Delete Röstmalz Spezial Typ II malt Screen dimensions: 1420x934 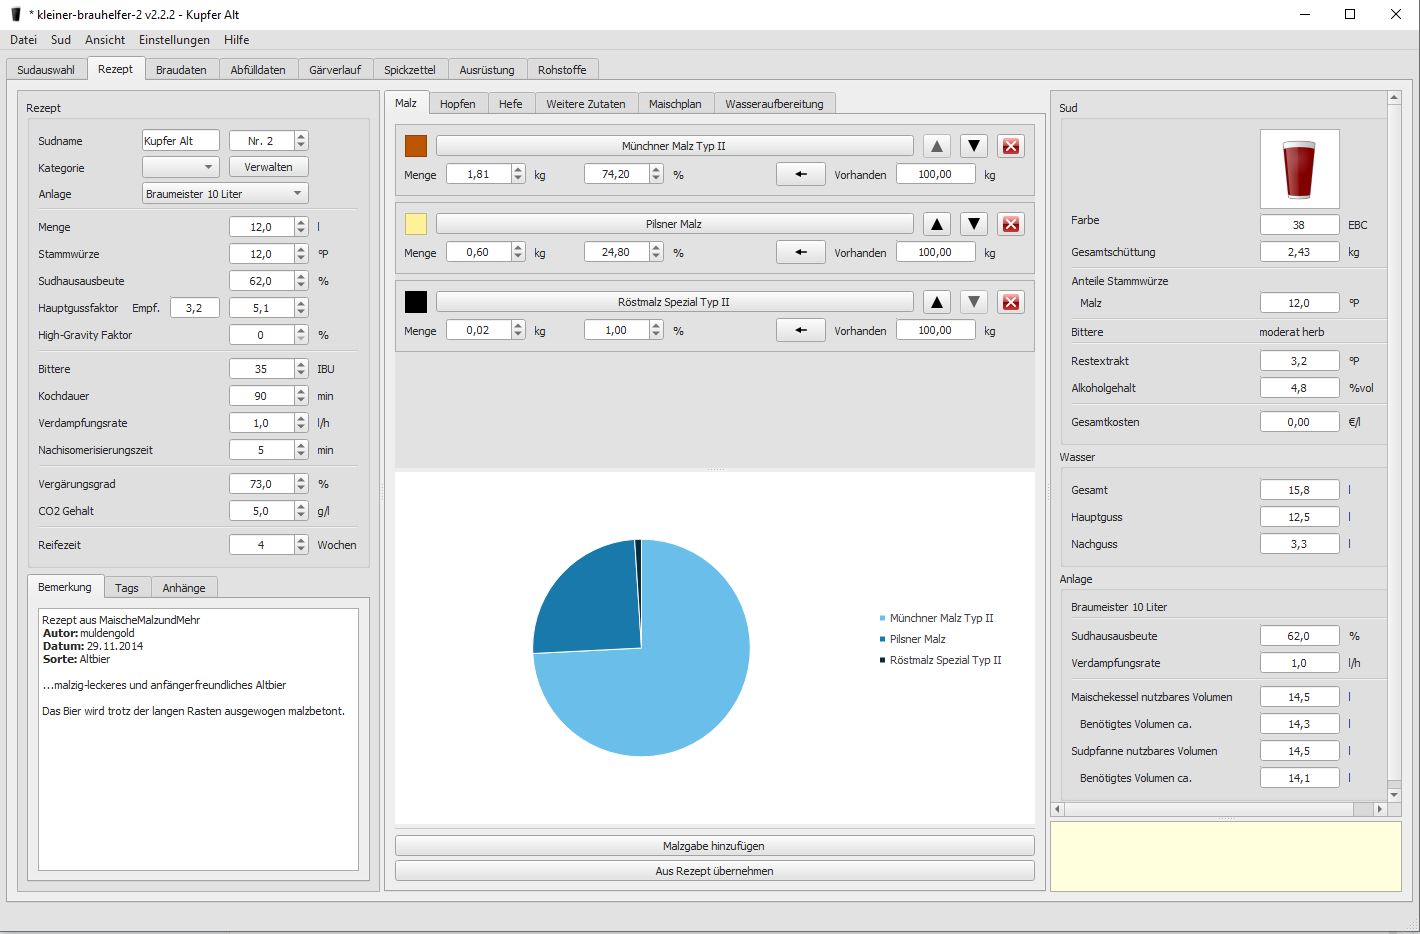pyautogui.click(x=1011, y=302)
